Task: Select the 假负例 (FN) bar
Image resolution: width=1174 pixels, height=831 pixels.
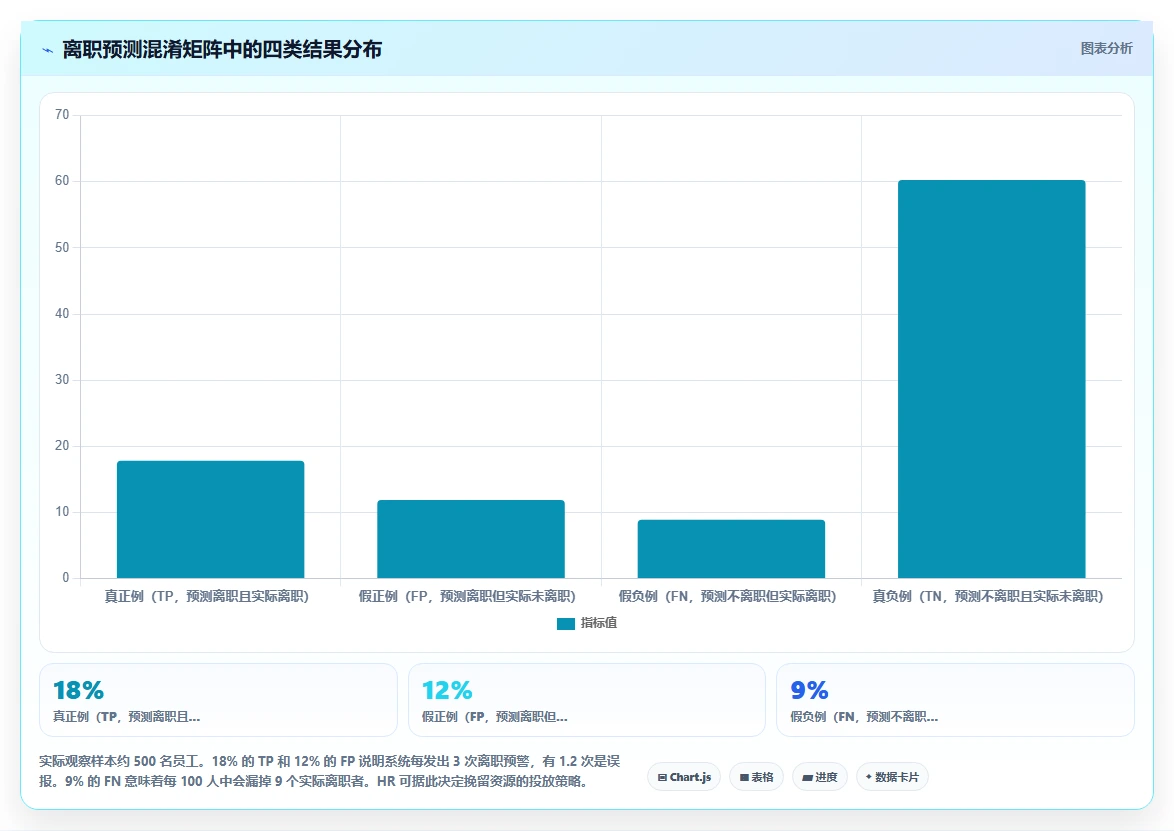Action: click(x=732, y=549)
